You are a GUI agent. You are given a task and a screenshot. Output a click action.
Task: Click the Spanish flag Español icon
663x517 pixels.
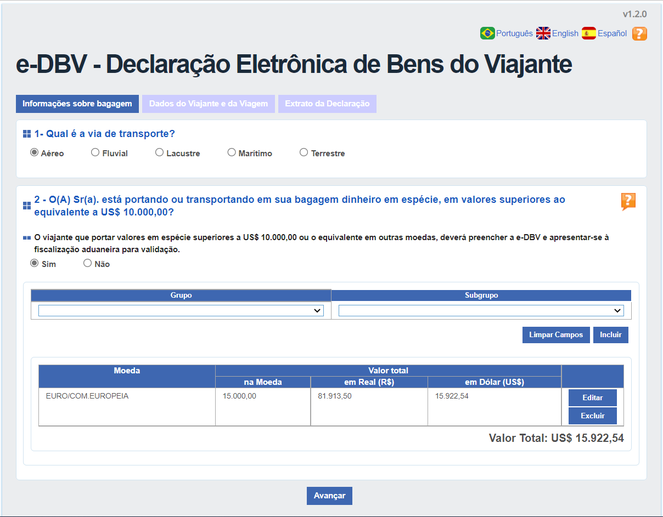tap(589, 33)
